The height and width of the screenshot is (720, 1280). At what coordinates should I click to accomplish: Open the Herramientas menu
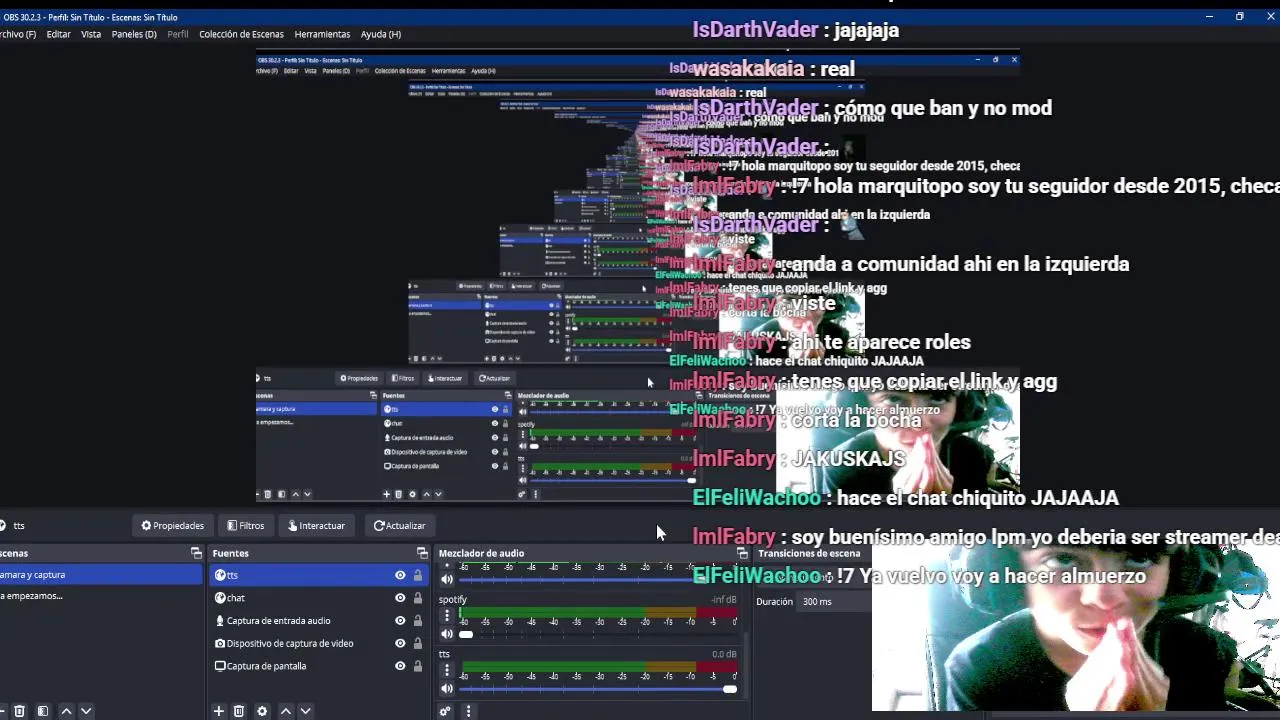coord(322,34)
